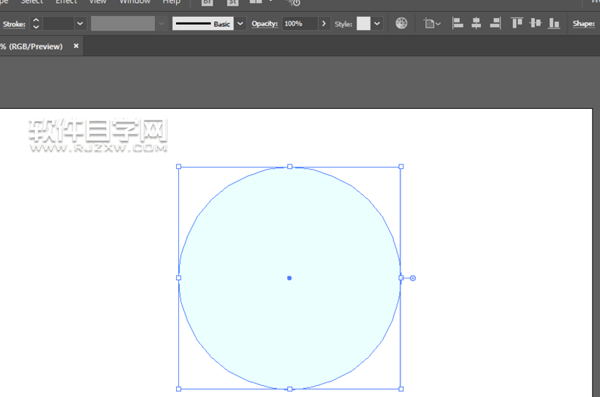
Task: Open the Stroke panel link
Action: tap(14, 24)
